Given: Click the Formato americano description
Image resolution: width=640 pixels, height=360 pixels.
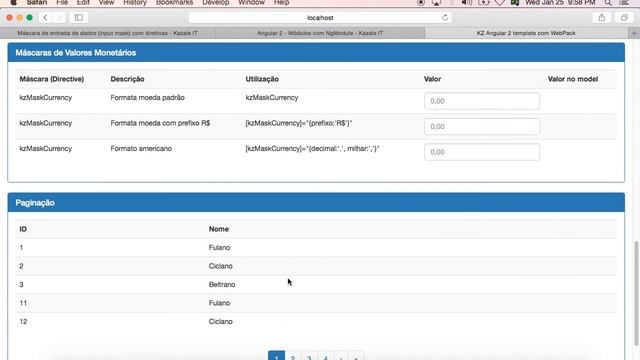Looking at the screenshot, I should pos(141,149).
